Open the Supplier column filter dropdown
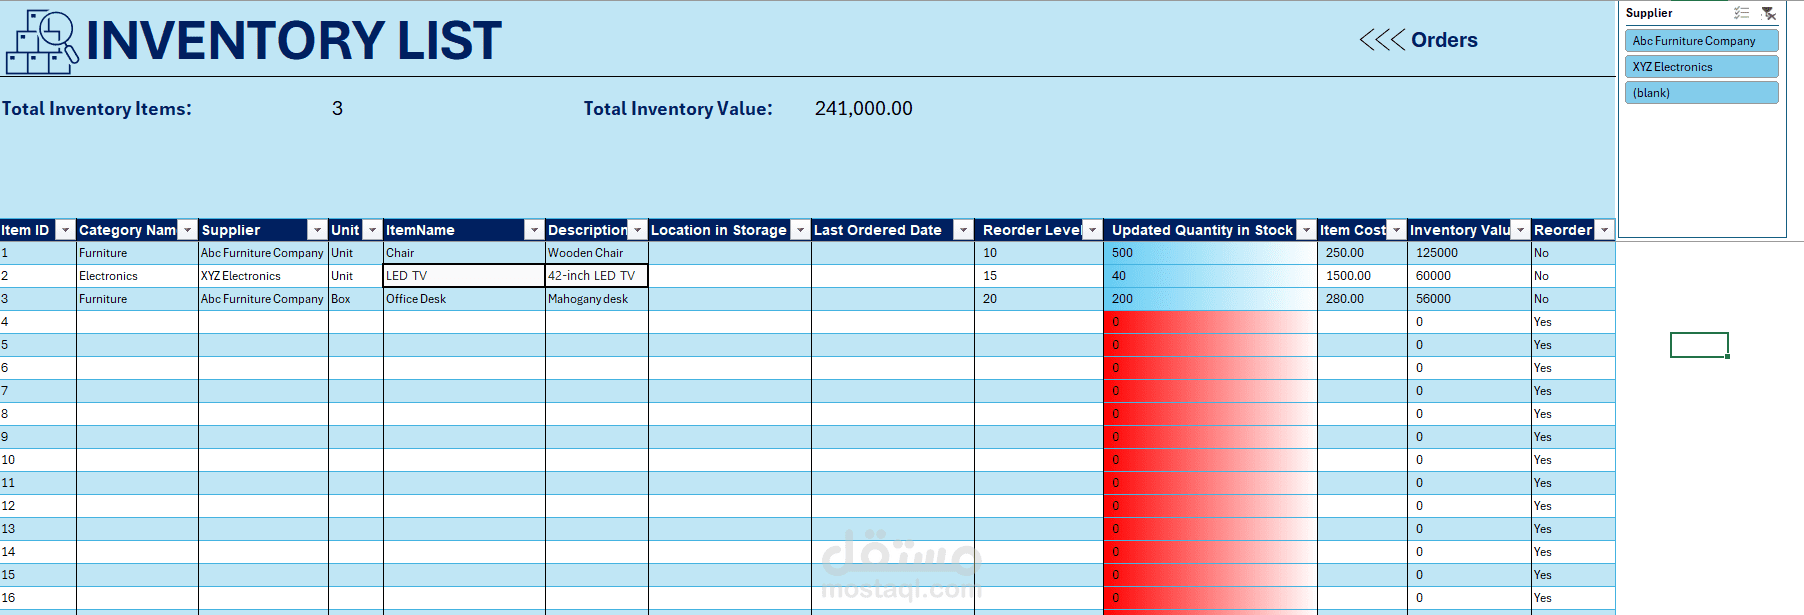This screenshot has width=1804, height=615. 317,230
